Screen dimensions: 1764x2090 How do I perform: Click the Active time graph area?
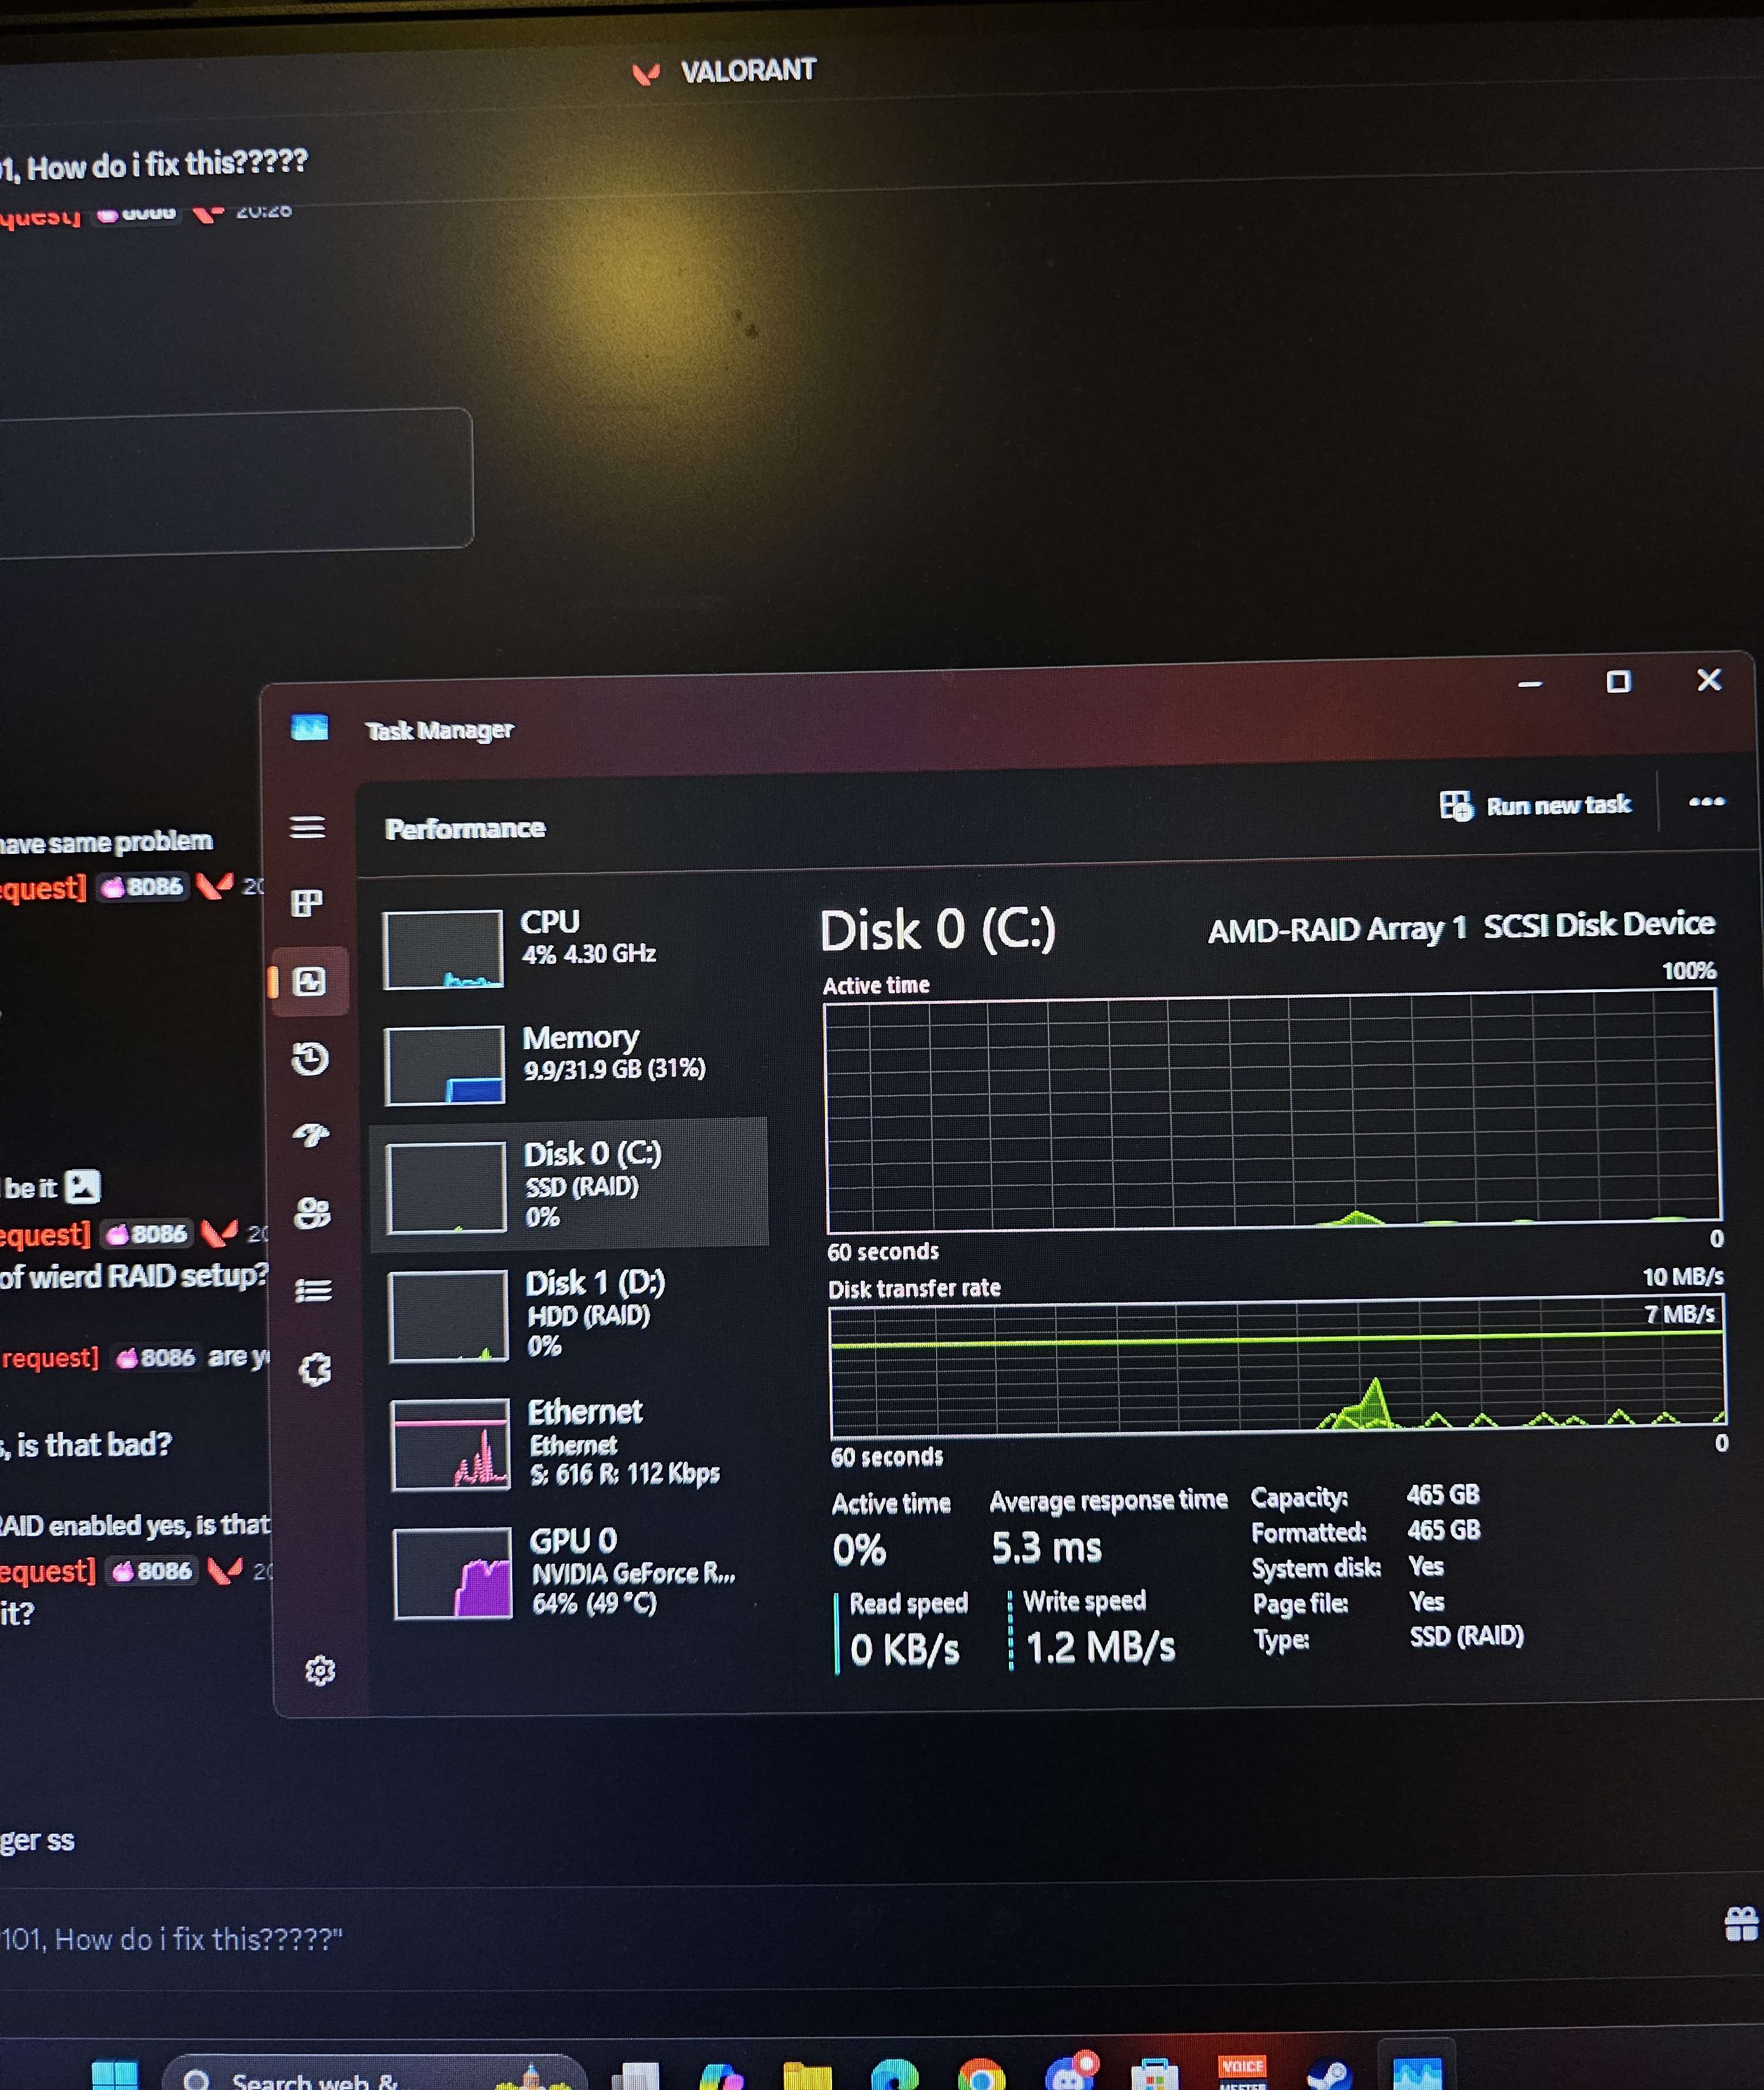pos(1273,1110)
